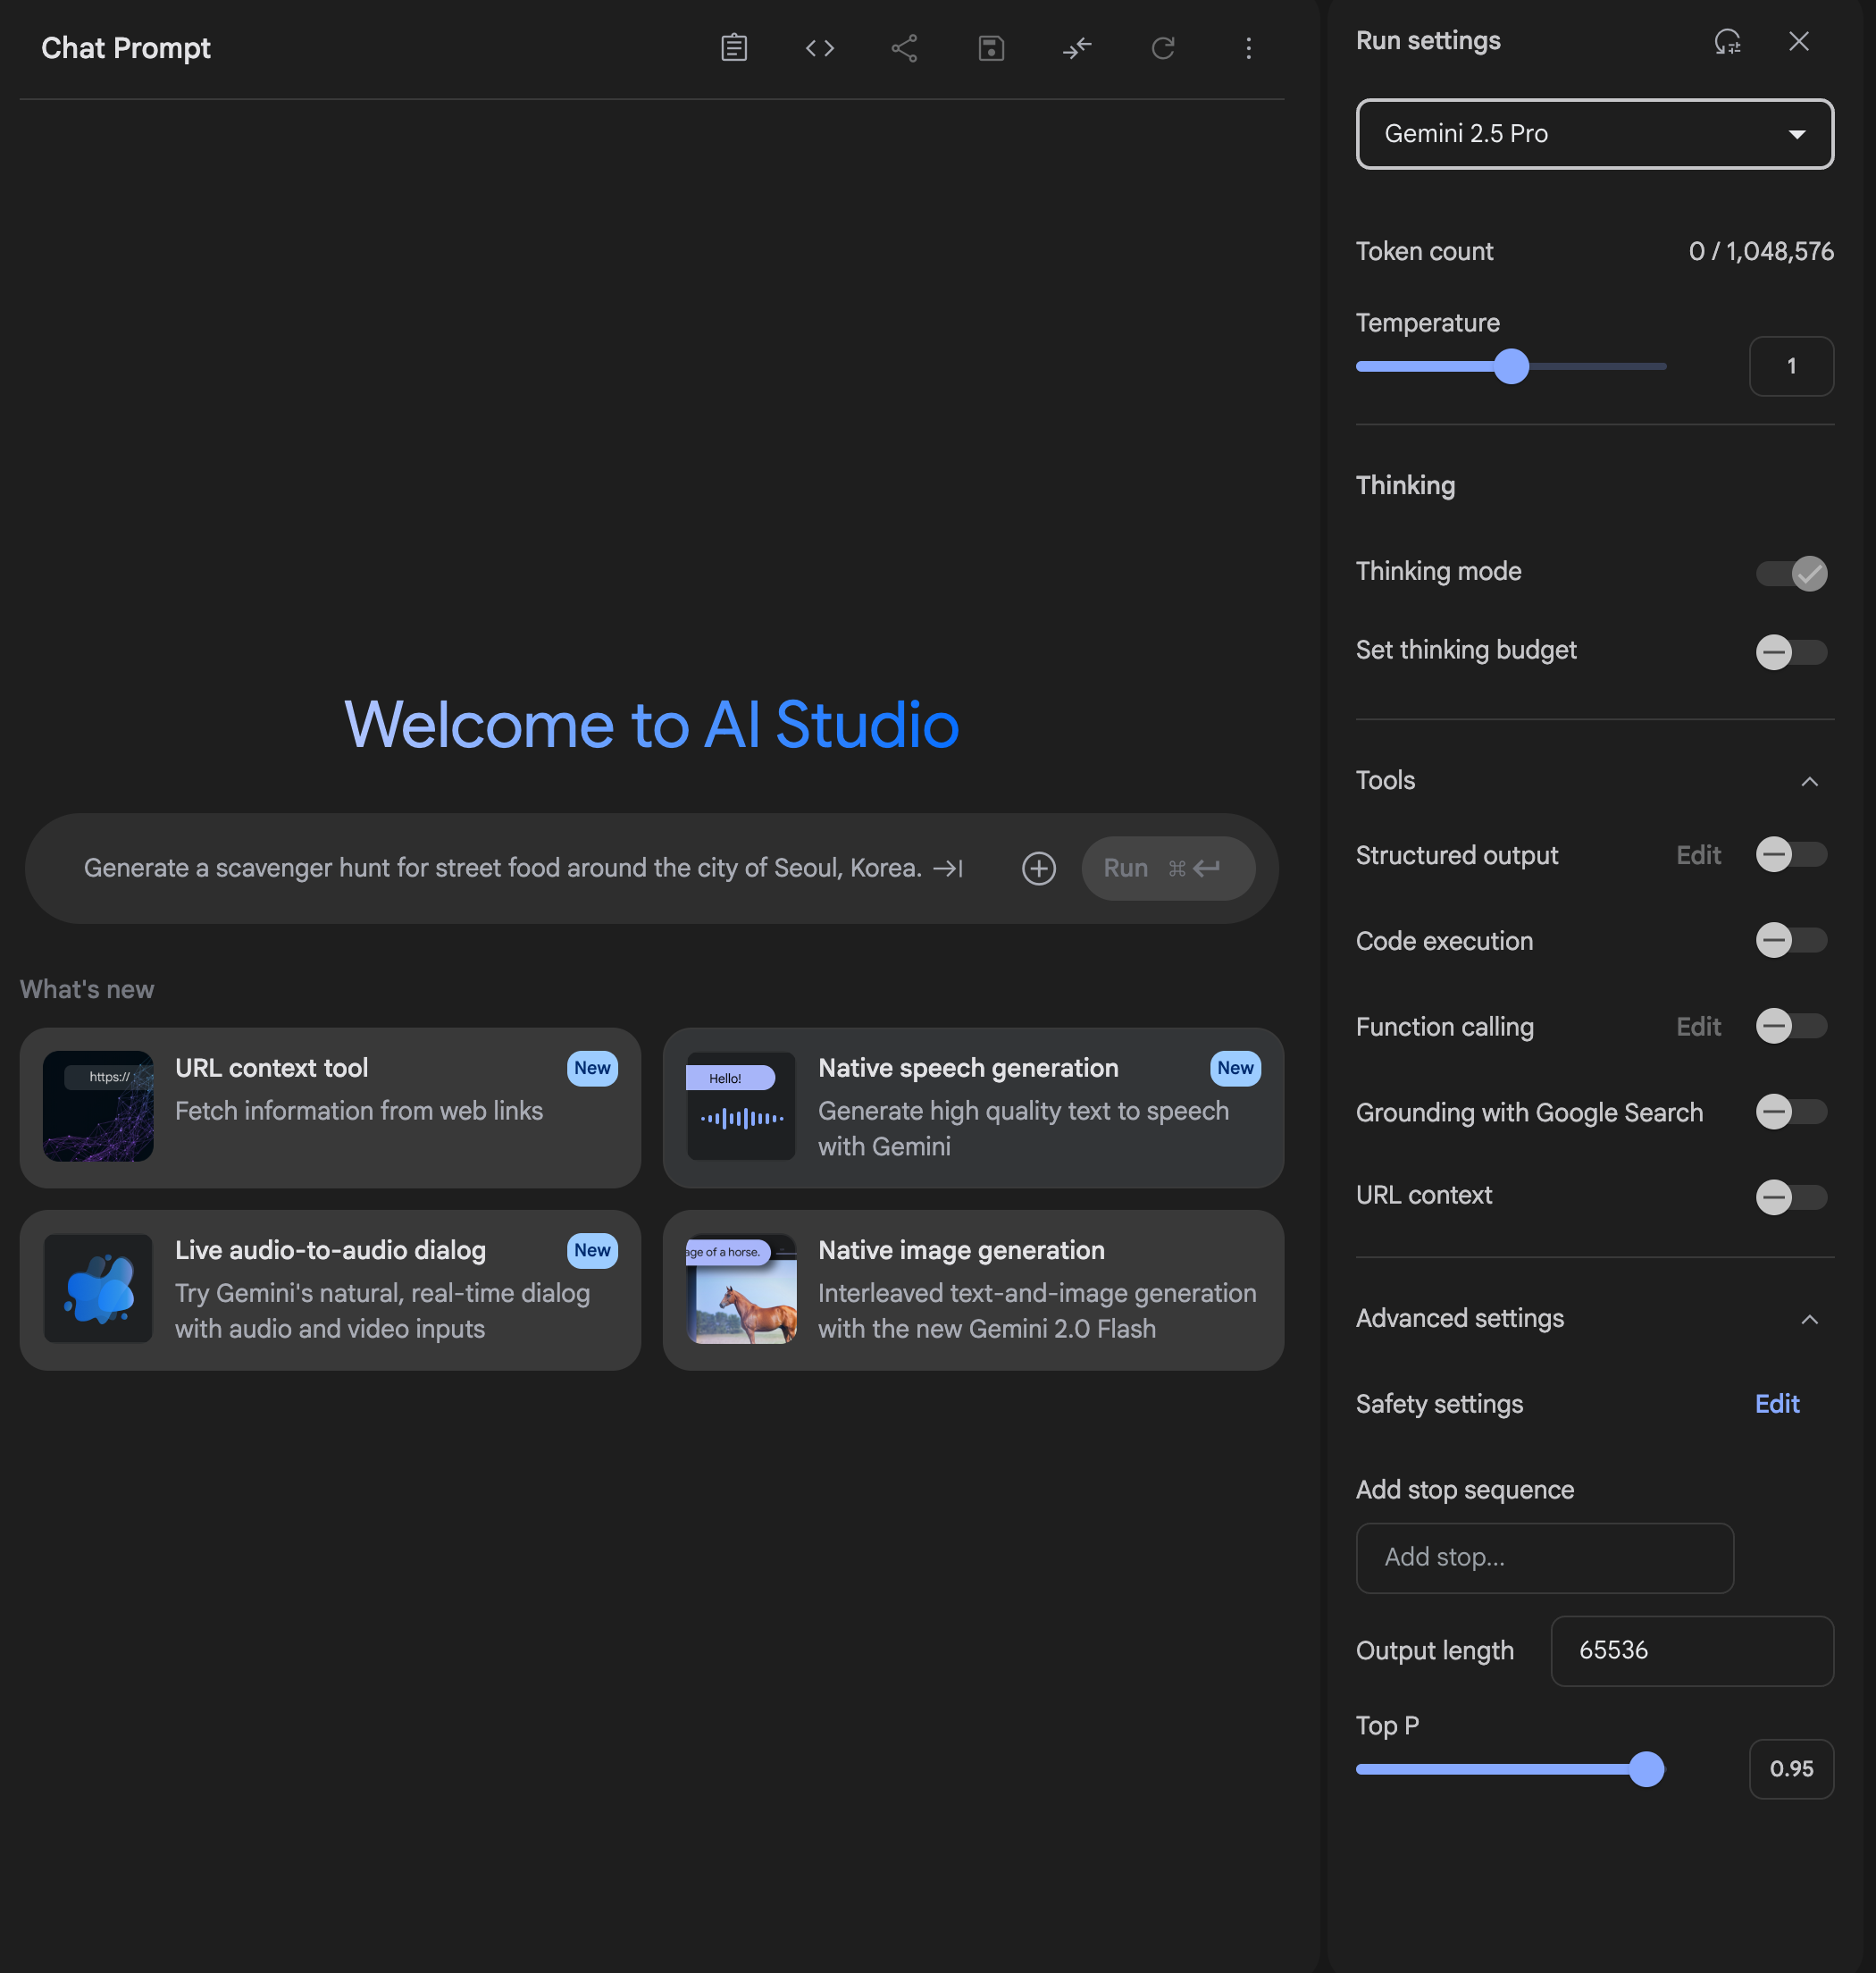Click the refresh/clear chat icon
The image size is (1876, 1973).
[1163, 48]
